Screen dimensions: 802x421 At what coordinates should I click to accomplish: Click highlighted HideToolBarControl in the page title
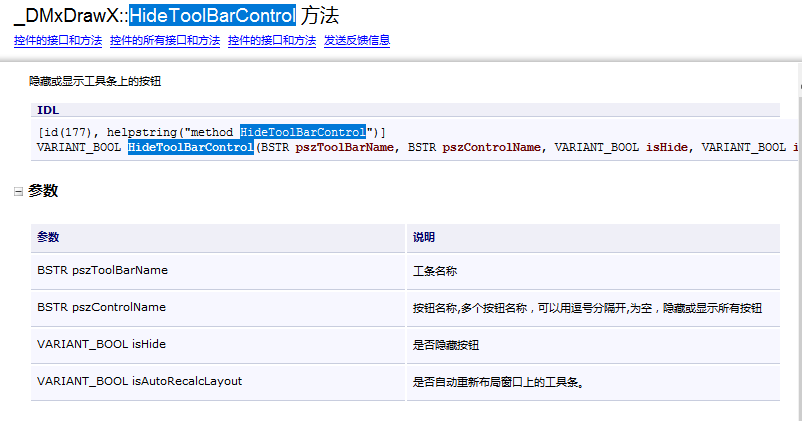pos(212,15)
